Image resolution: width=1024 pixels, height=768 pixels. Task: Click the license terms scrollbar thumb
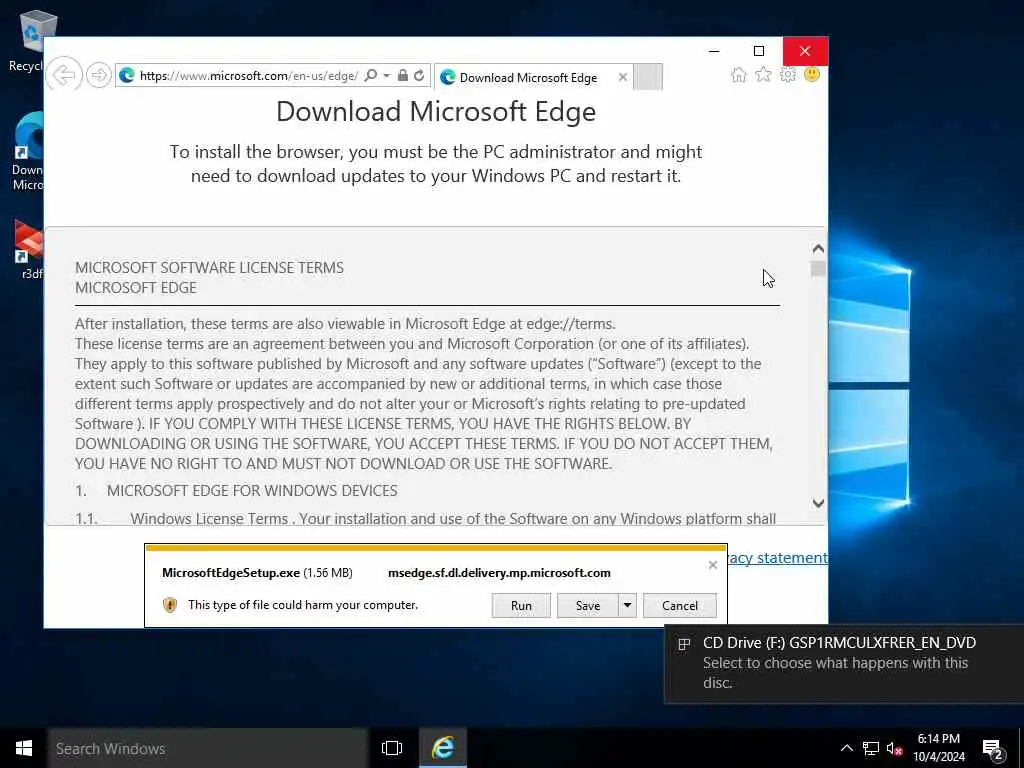[818, 268]
